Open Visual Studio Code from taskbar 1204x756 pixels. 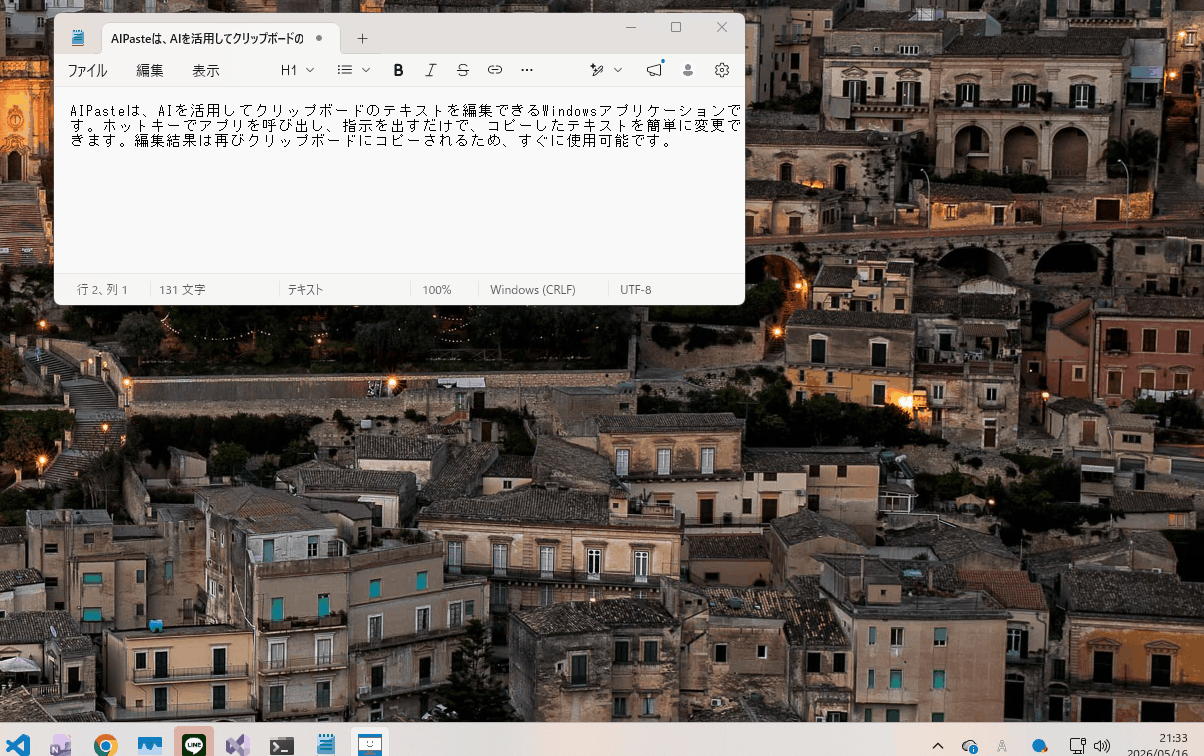coord(17,745)
